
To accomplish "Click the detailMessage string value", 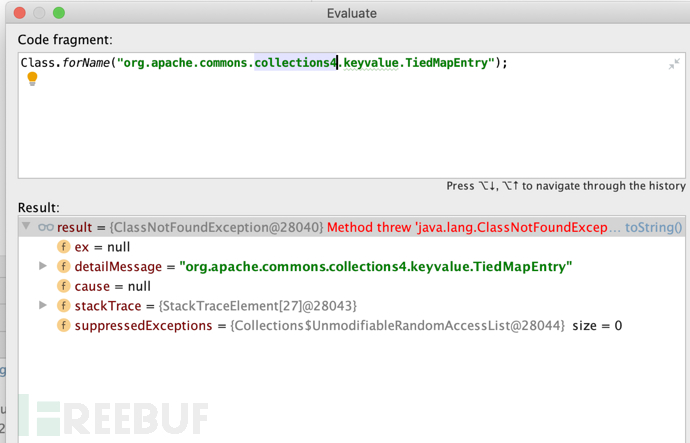I will pos(376,267).
